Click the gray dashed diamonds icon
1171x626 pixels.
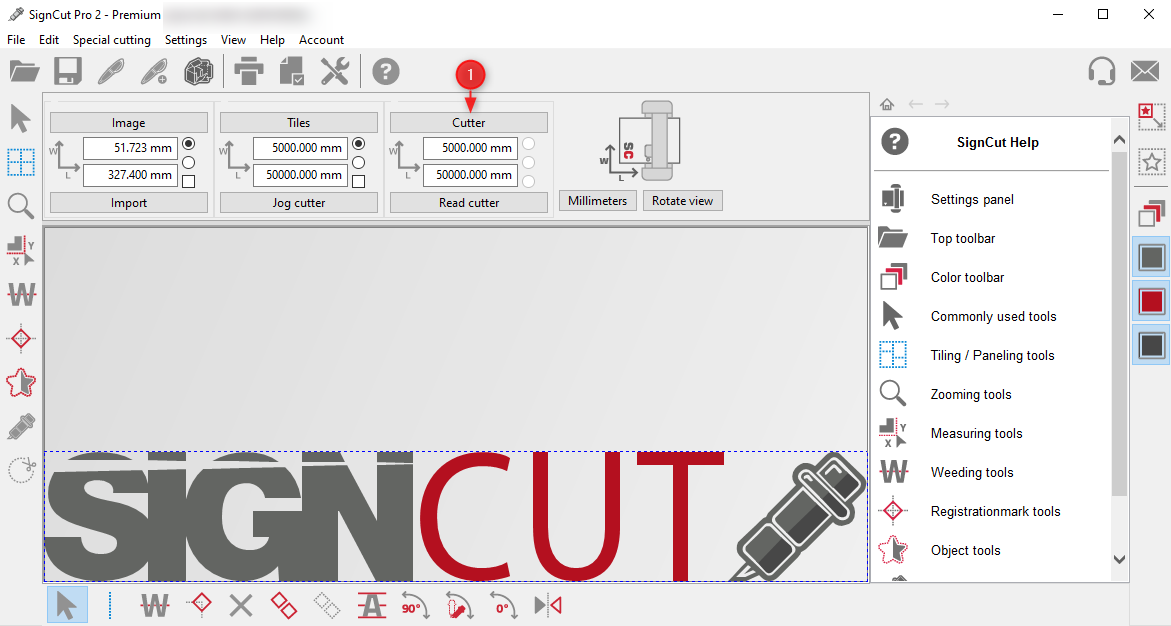click(326, 605)
